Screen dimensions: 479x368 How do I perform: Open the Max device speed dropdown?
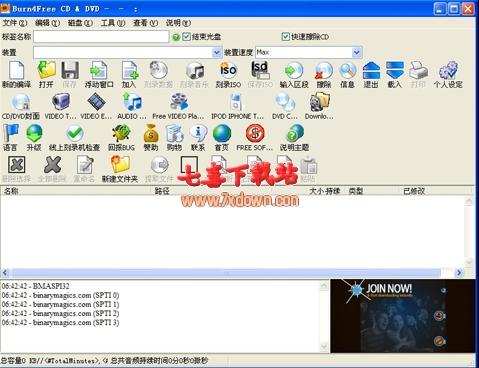pos(357,52)
